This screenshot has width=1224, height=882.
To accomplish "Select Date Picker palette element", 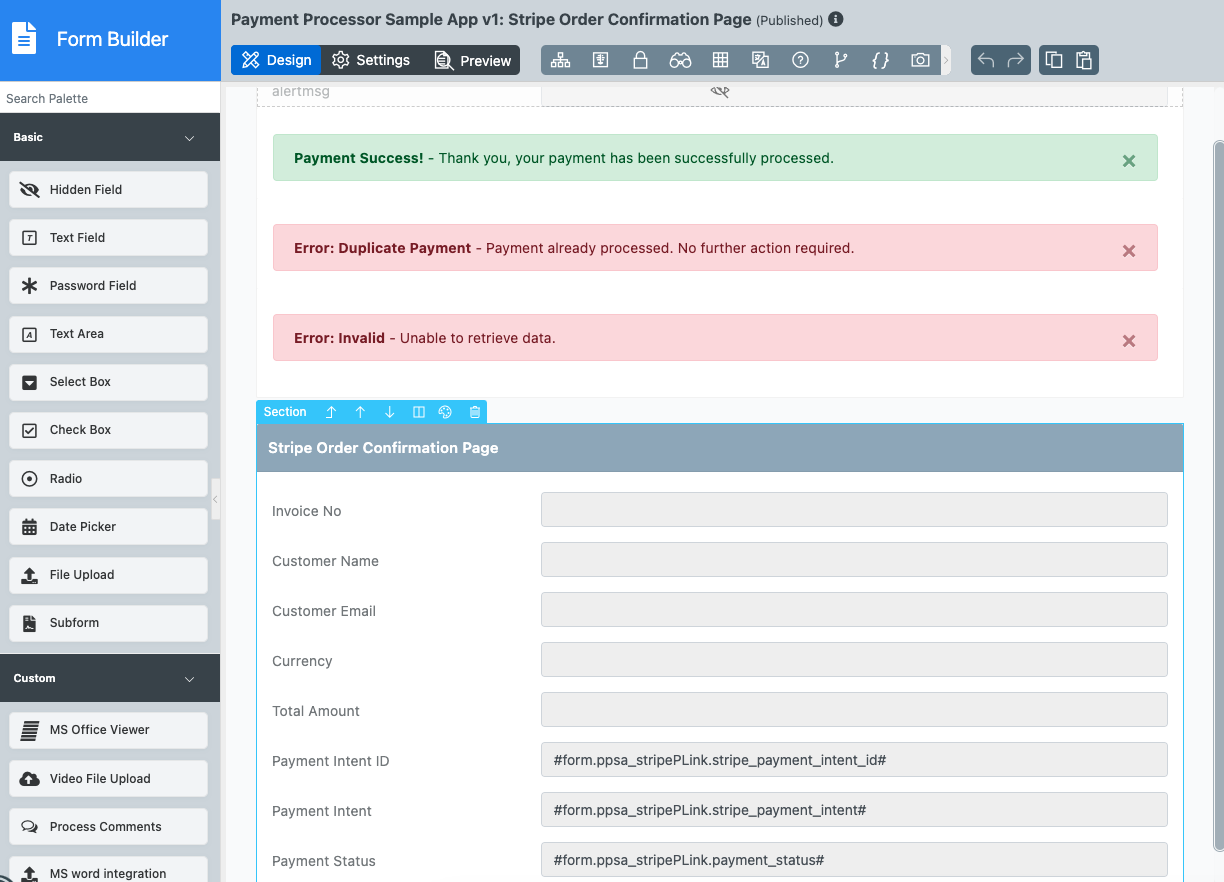I will pyautogui.click(x=109, y=526).
